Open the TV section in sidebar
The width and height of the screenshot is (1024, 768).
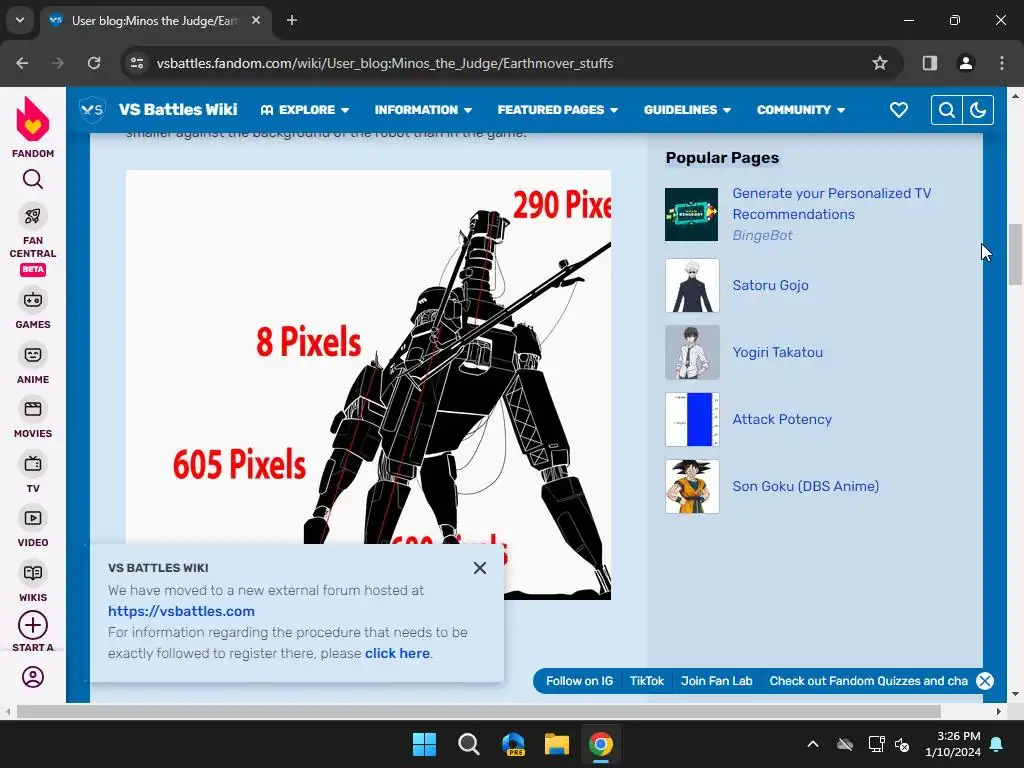[x=33, y=464]
